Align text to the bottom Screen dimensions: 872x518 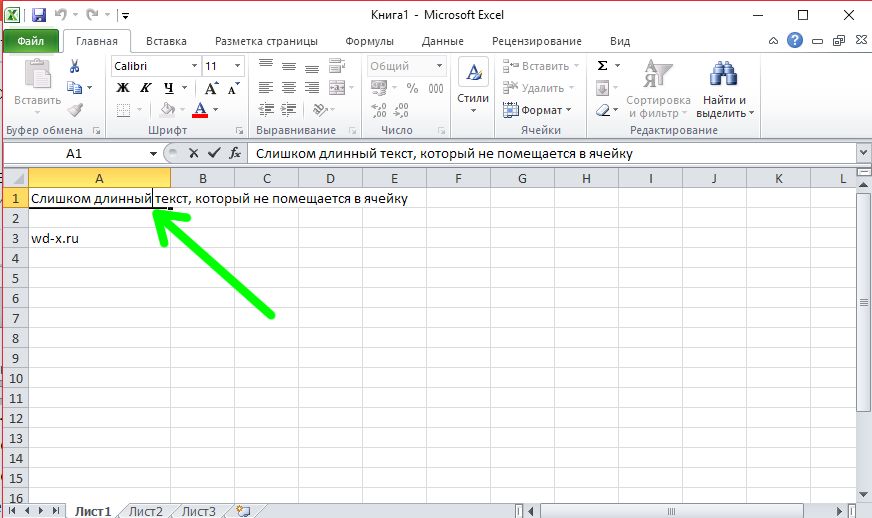click(x=311, y=66)
